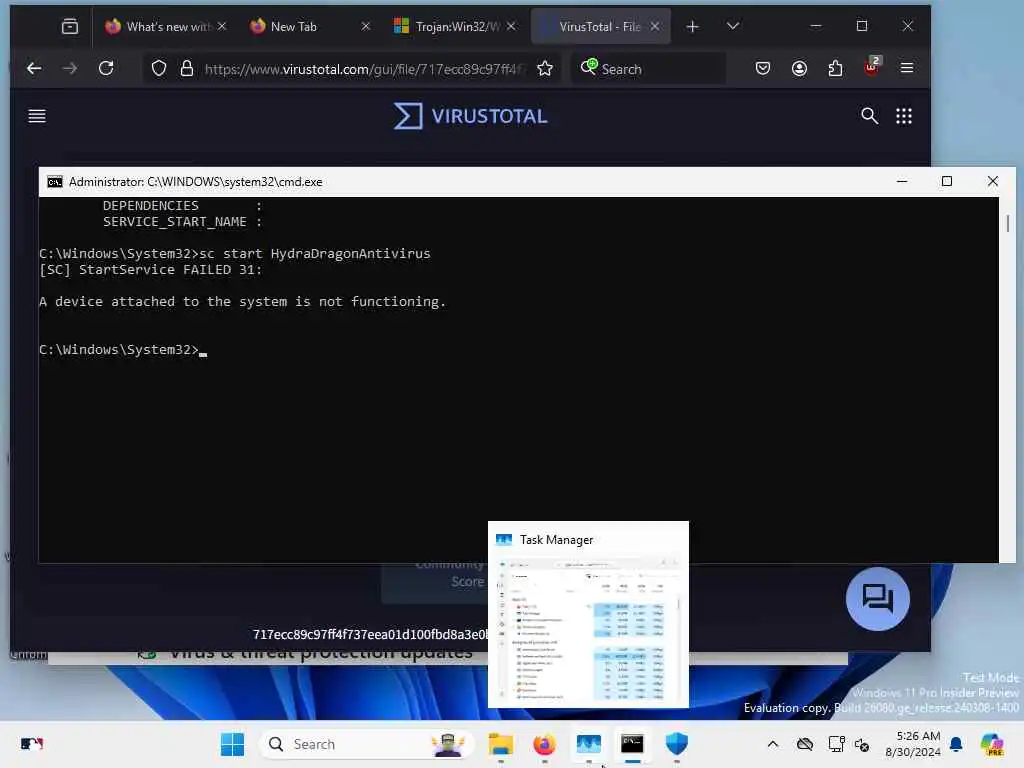The image size is (1024, 768).
Task: Click the OneDrive cloud tray icon
Action: point(805,744)
